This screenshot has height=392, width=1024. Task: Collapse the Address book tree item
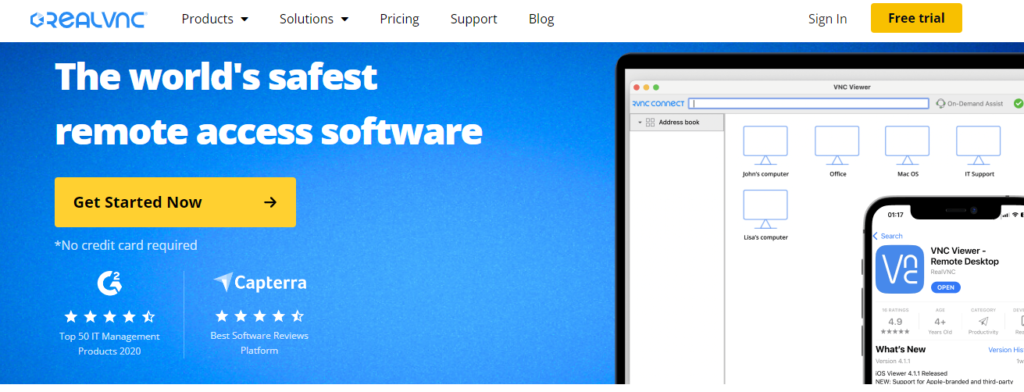640,122
